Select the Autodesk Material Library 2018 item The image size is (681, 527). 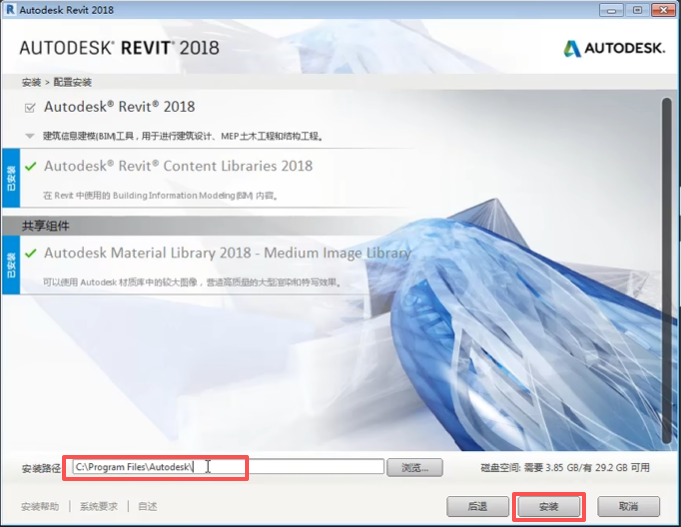click(x=226, y=253)
